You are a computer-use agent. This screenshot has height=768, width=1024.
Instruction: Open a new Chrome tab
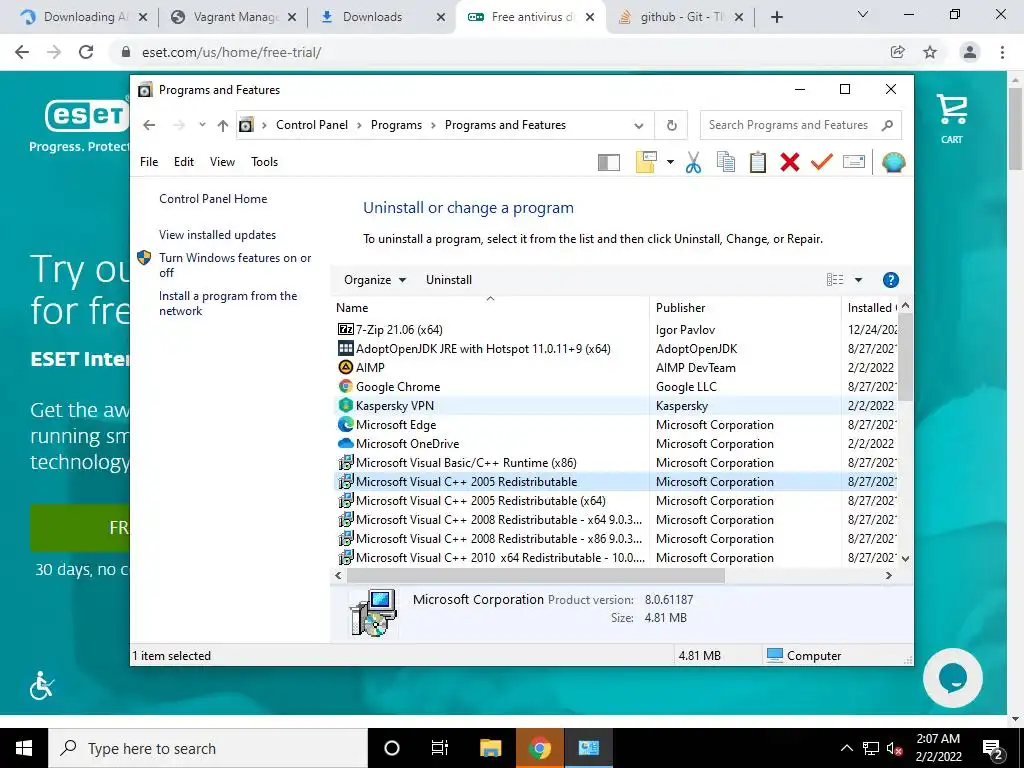coord(776,17)
